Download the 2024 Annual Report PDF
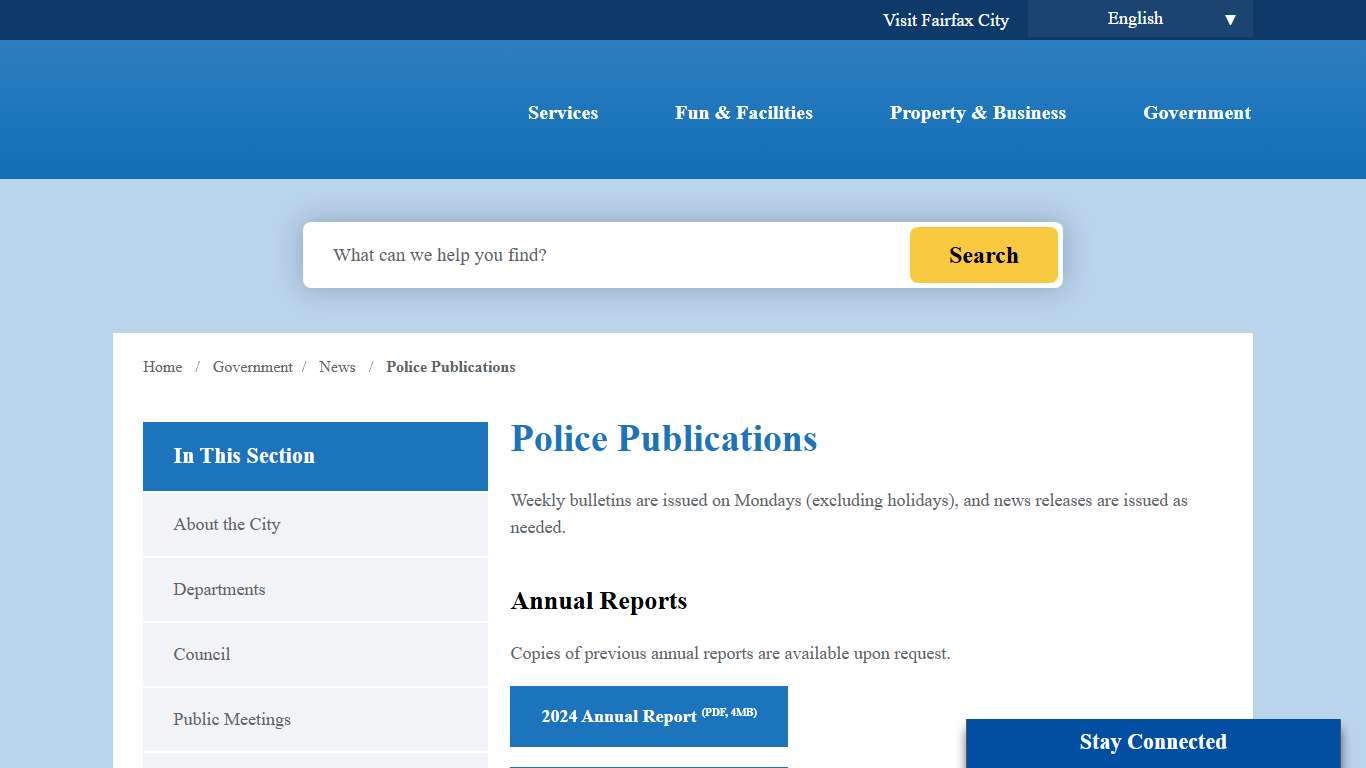The image size is (1366, 768). pos(648,716)
